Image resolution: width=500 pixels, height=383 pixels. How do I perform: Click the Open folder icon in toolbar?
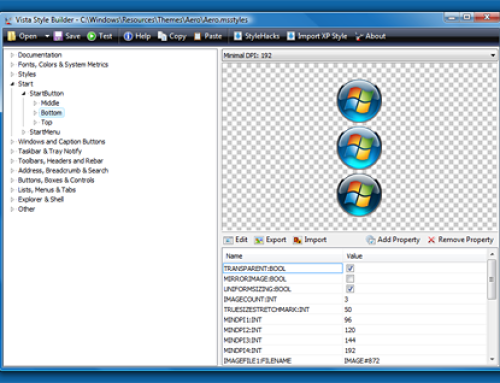[12, 36]
